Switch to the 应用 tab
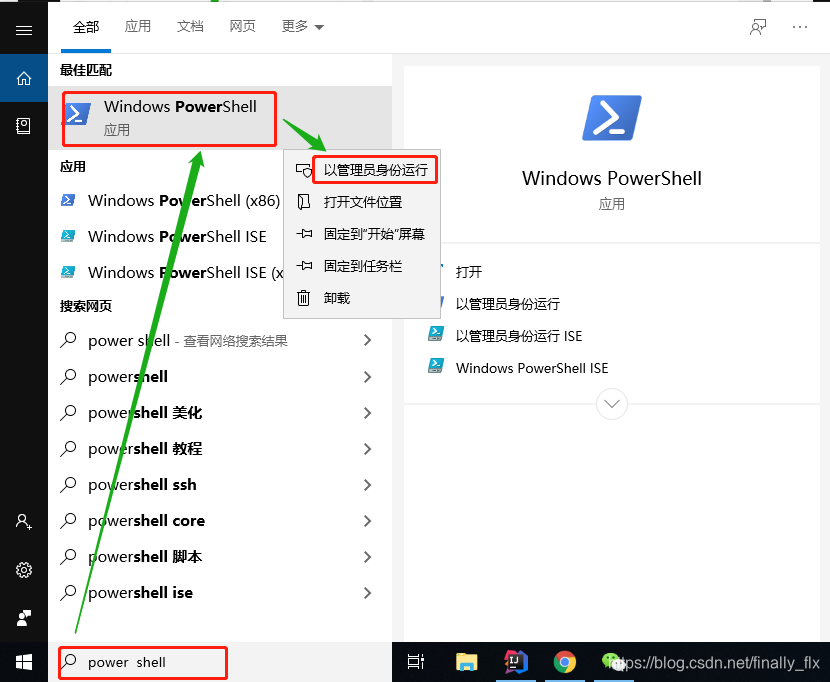 point(138,26)
